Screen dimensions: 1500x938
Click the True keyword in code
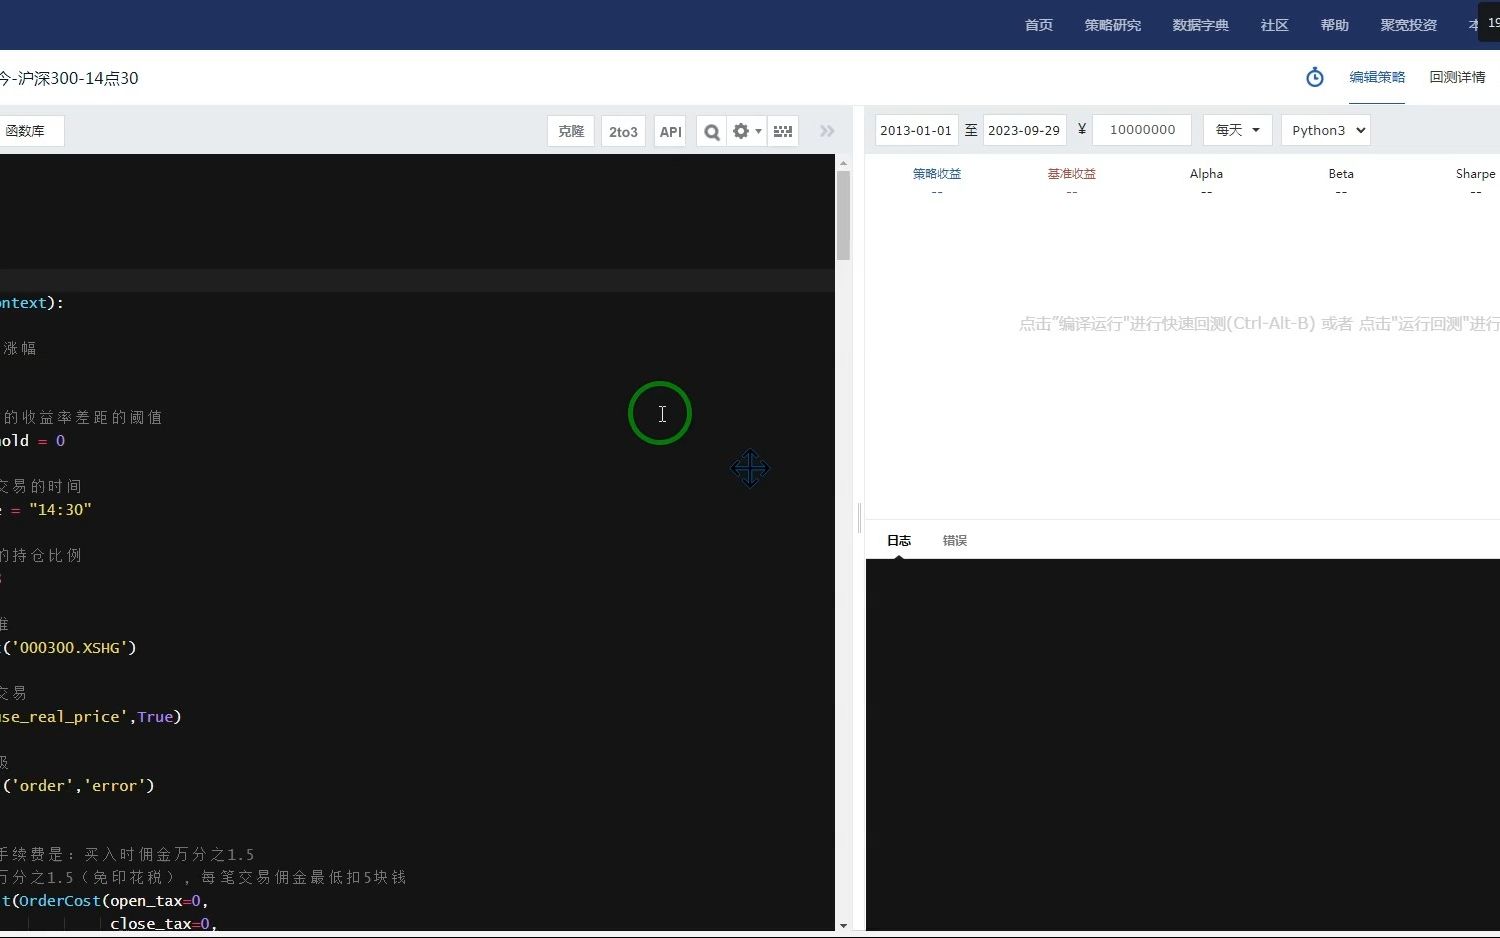click(x=155, y=717)
